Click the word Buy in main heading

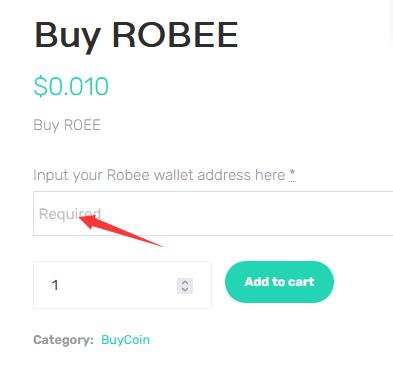[68, 36]
